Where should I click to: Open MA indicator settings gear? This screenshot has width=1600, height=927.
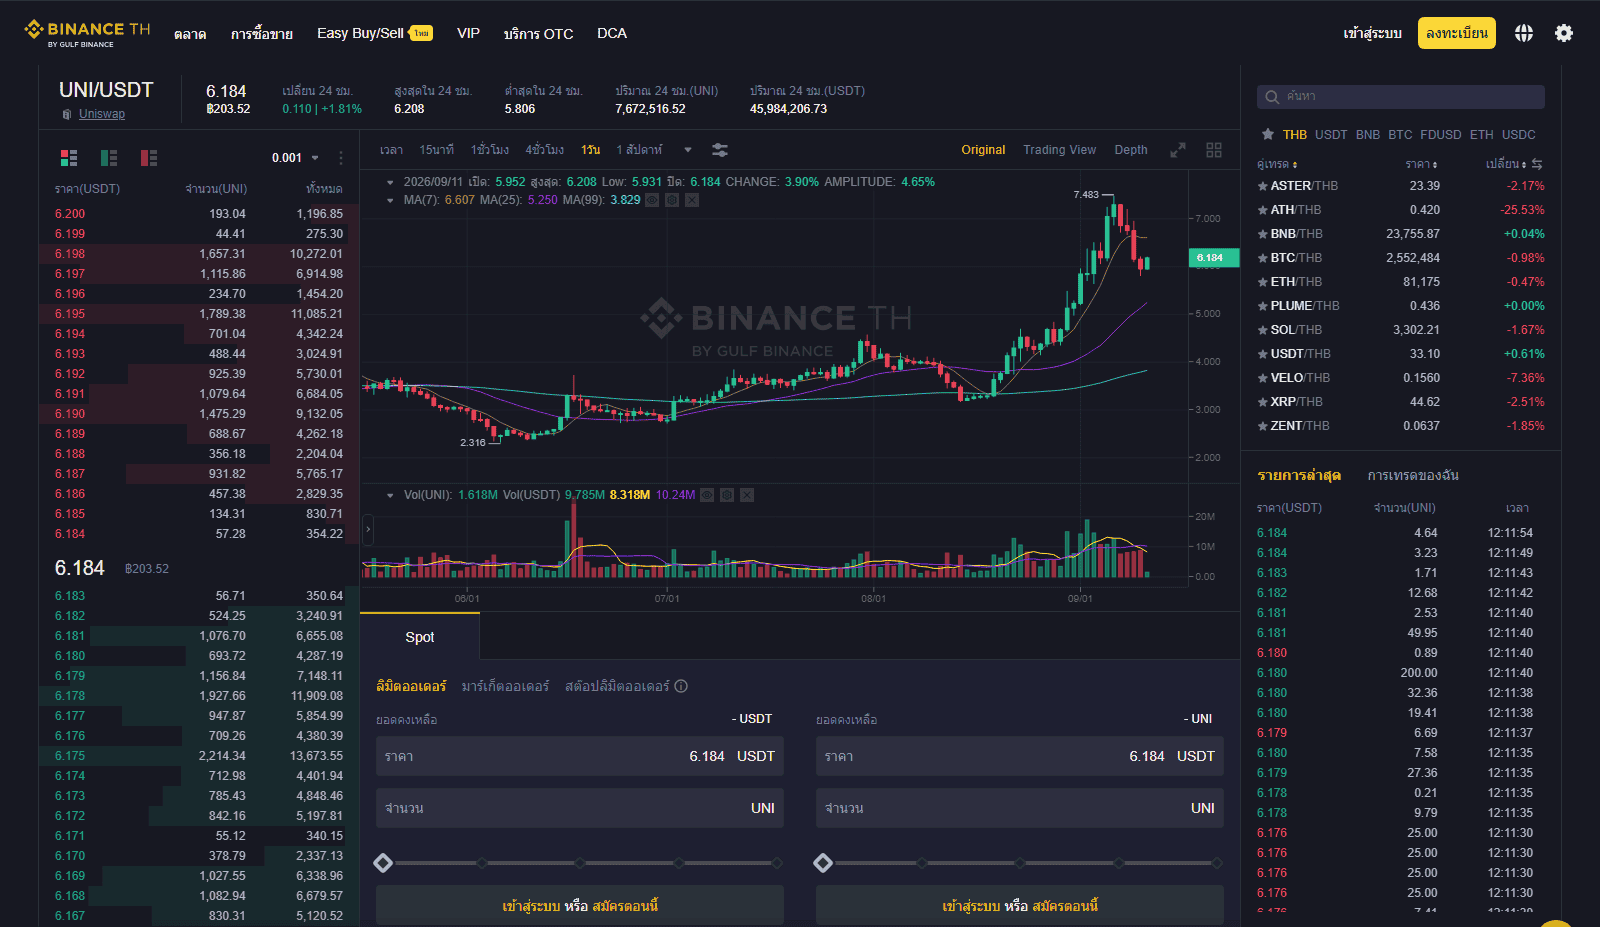click(x=672, y=200)
